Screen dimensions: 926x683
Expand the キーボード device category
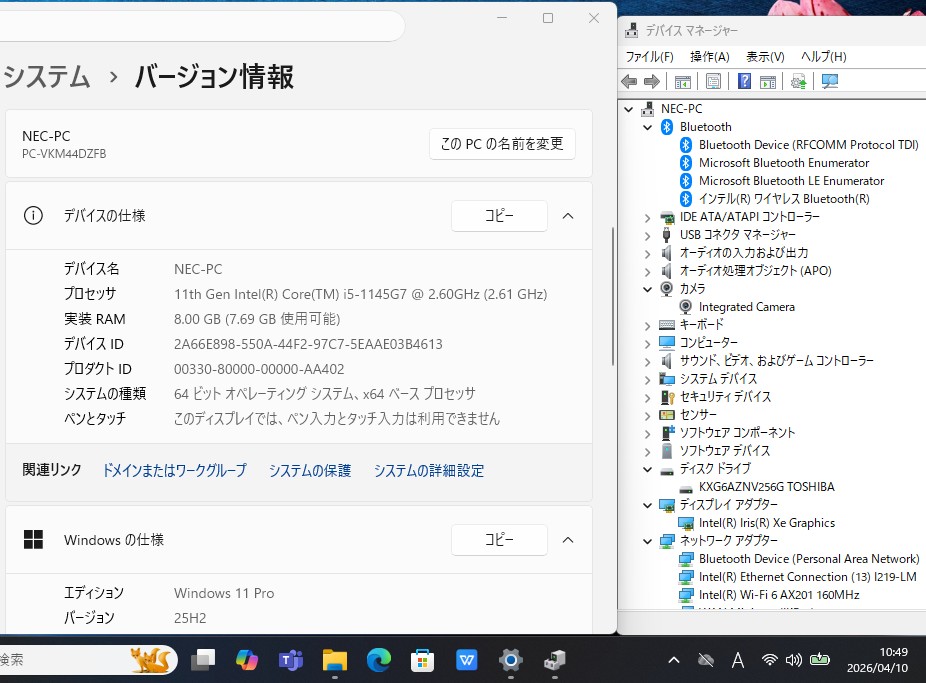[648, 325]
